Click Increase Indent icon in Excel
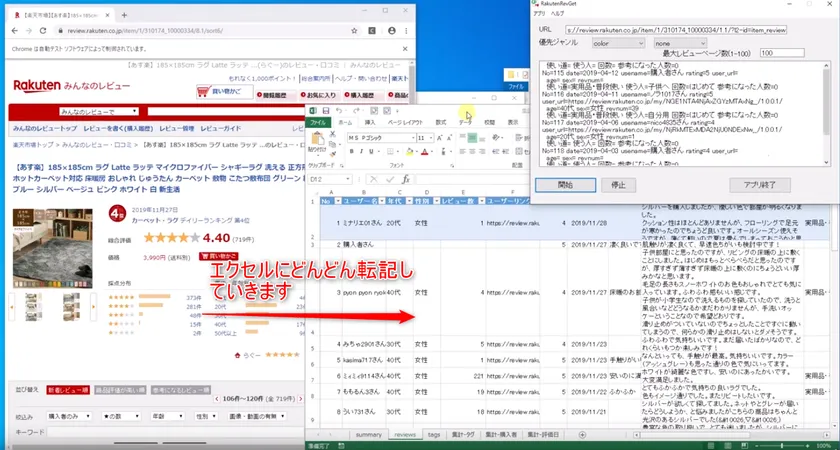 click(506, 152)
